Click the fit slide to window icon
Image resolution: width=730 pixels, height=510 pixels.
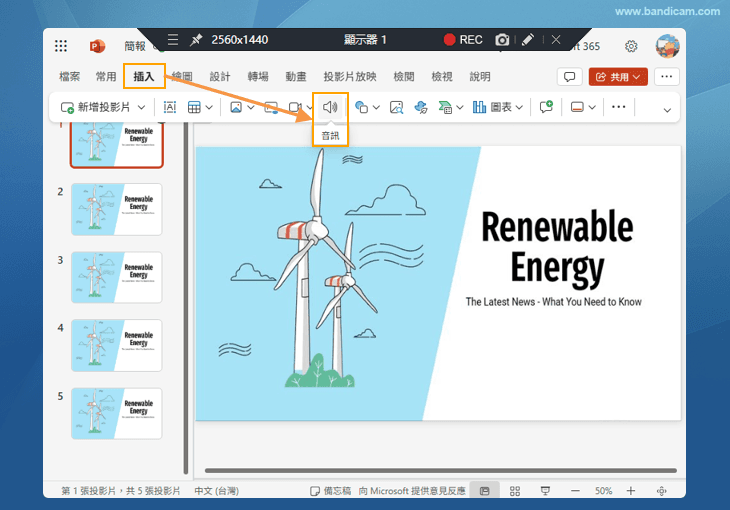pyautogui.click(x=661, y=491)
